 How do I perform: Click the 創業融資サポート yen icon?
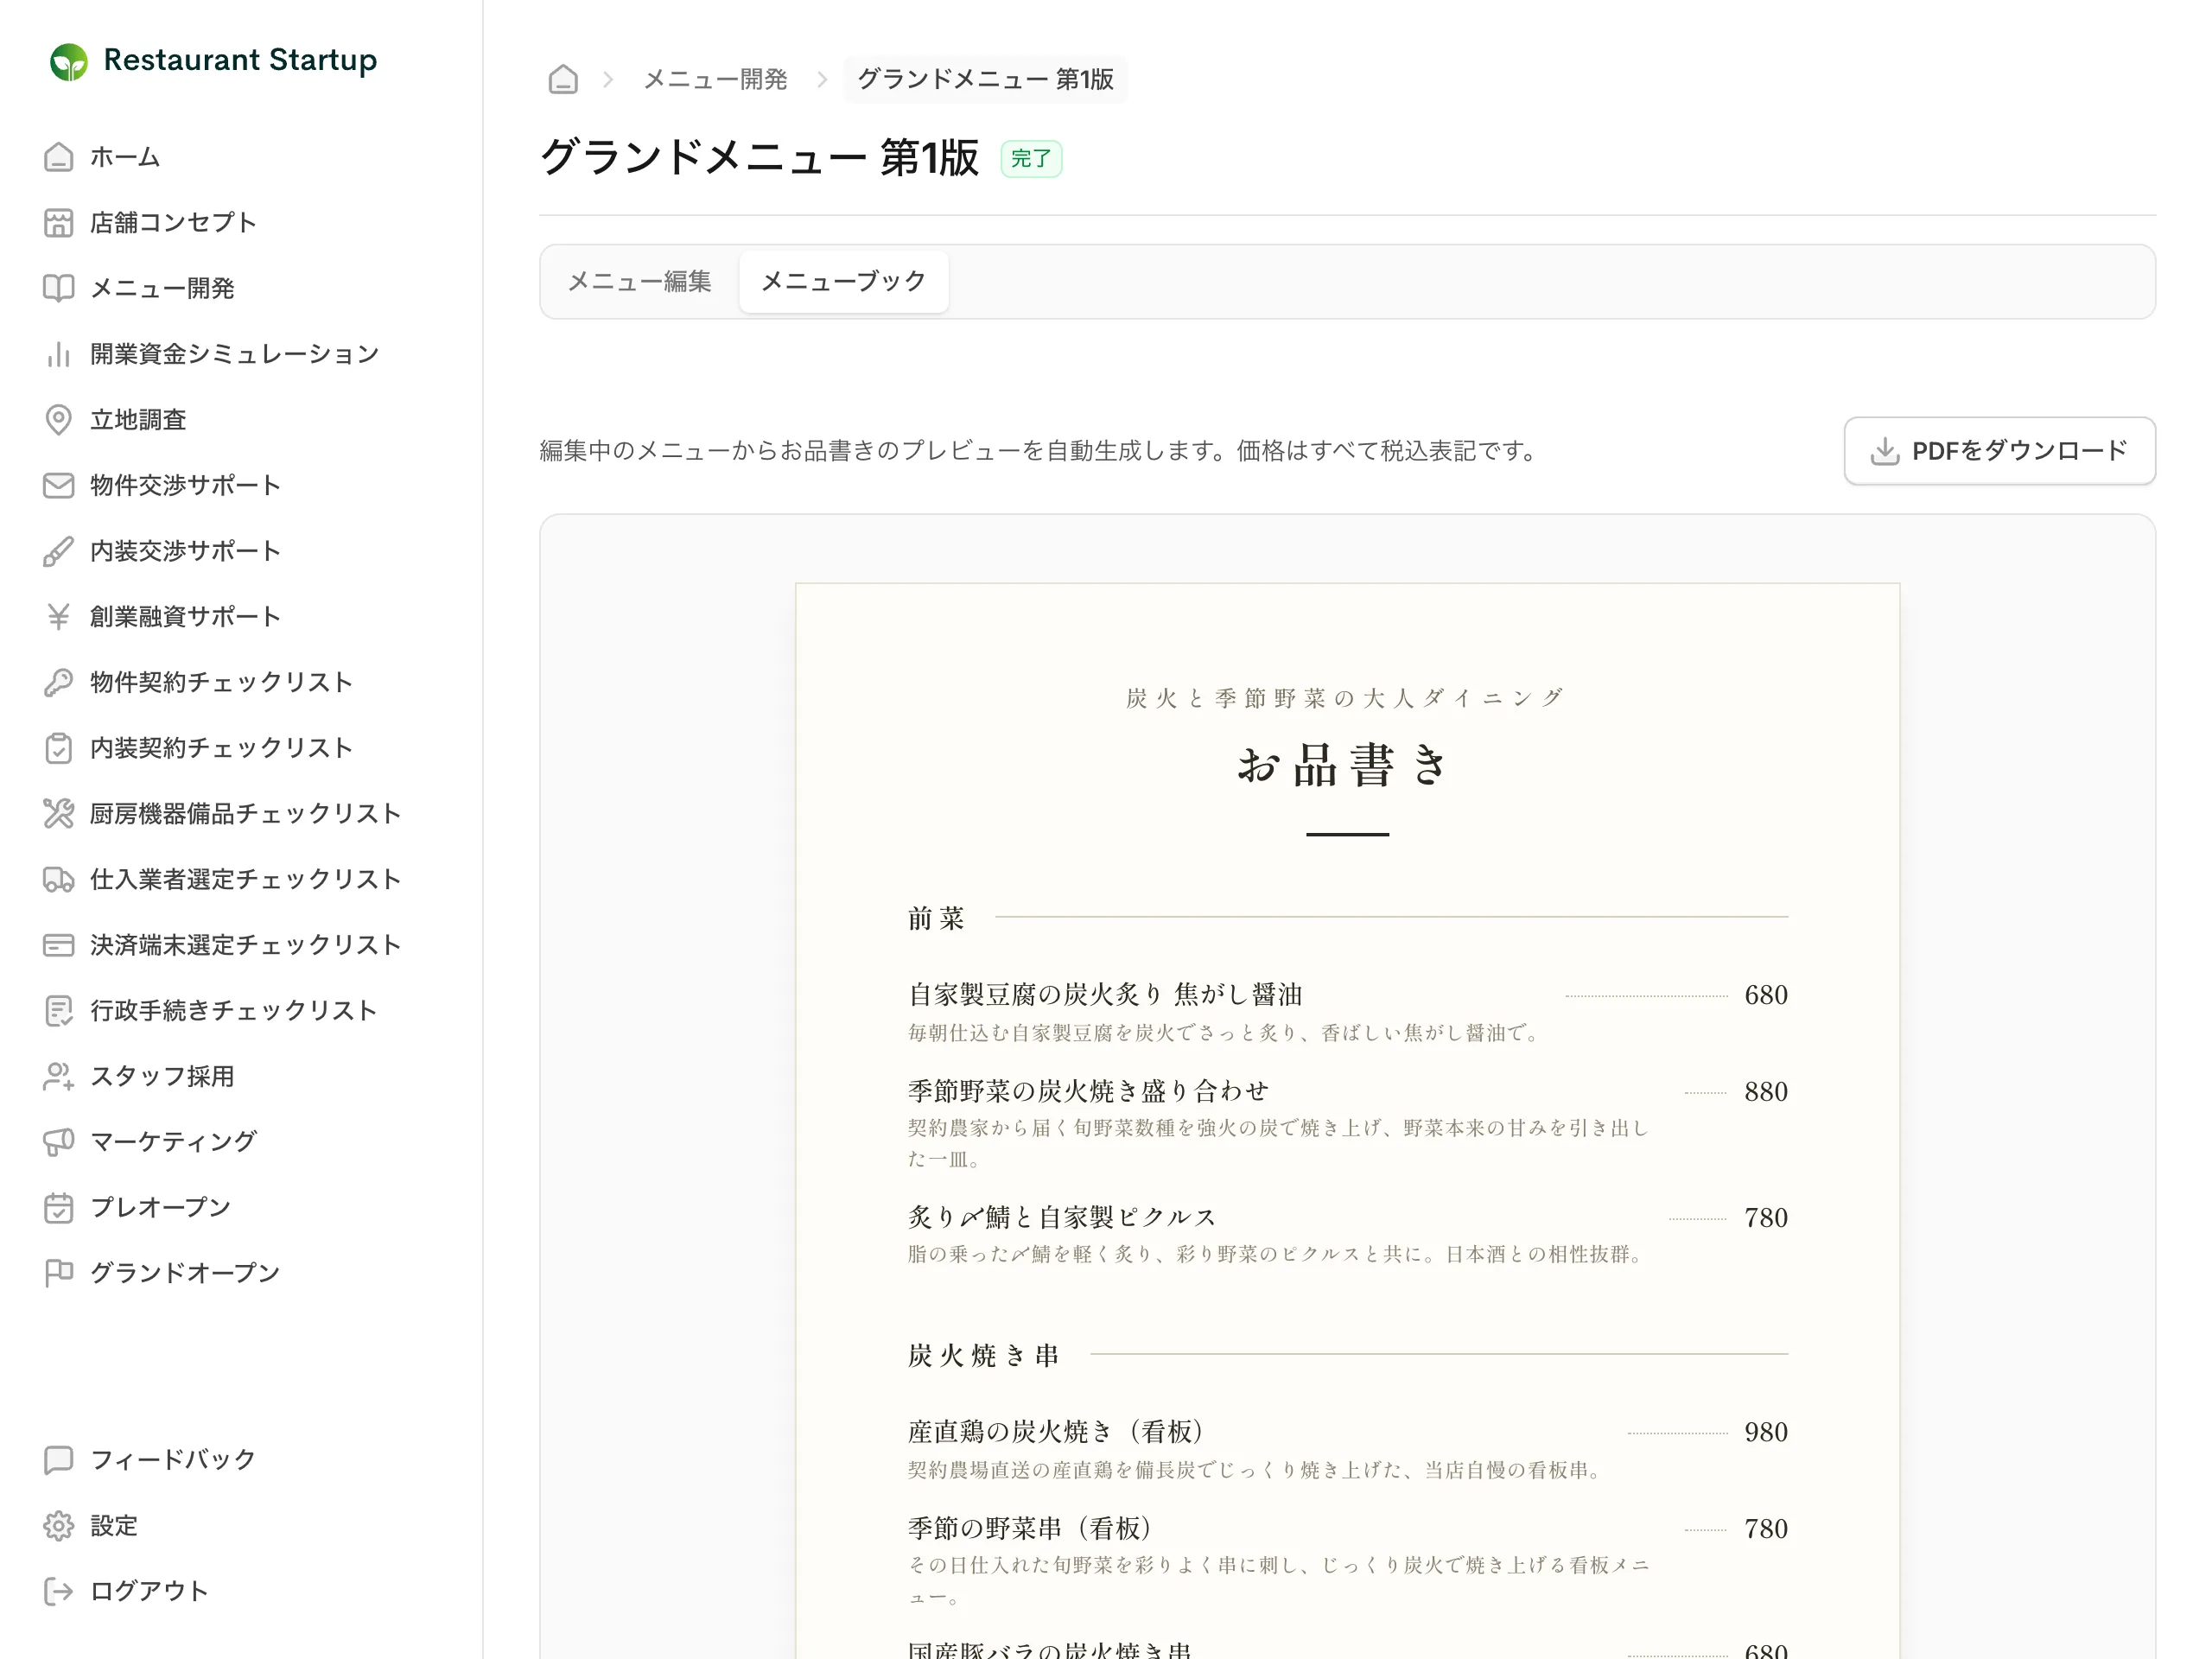click(x=58, y=617)
